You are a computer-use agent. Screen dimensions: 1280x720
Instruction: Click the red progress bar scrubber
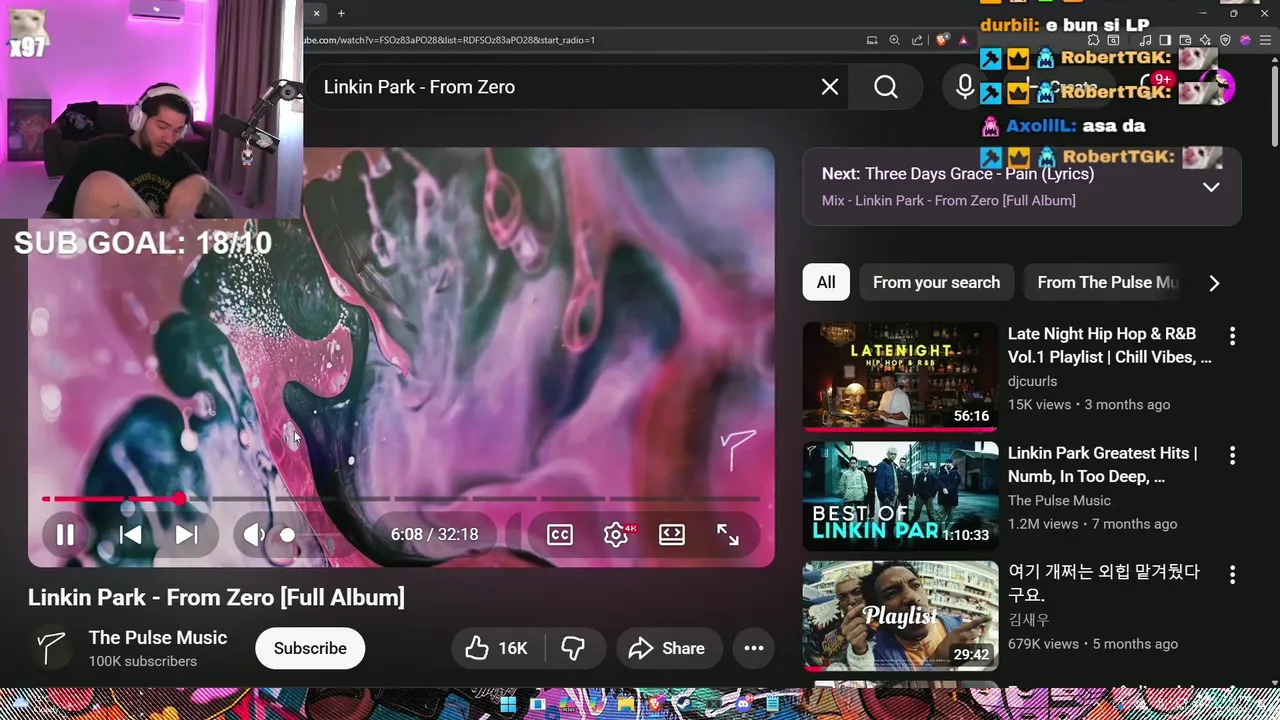[179, 498]
